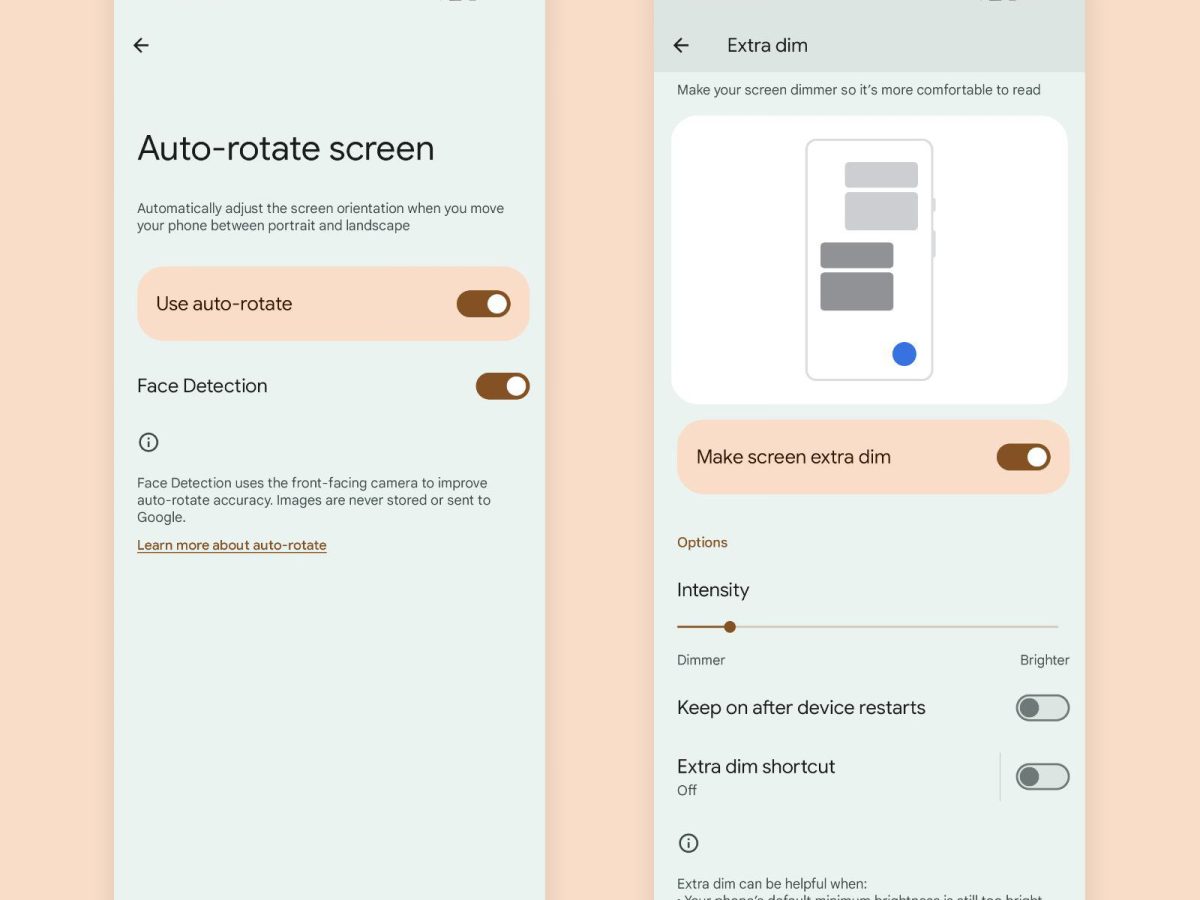Image resolution: width=1200 pixels, height=900 pixels.
Task: Go back from Auto-rotate screen page
Action: click(x=141, y=45)
